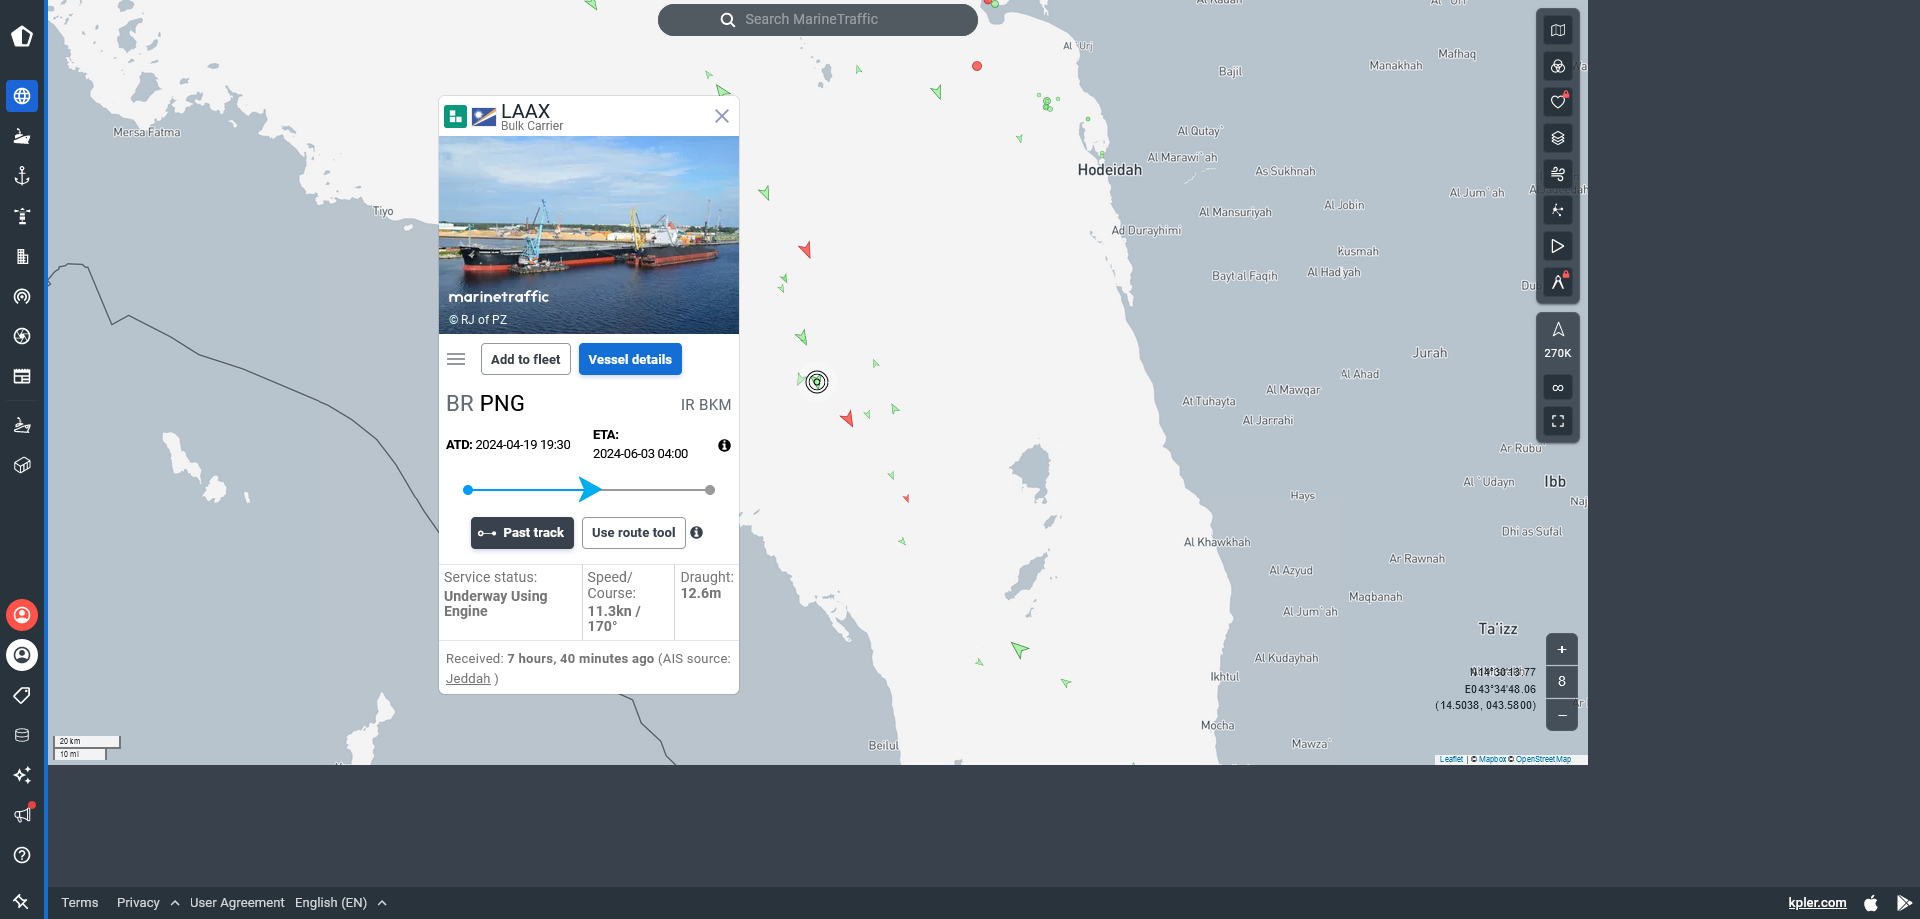Zoom in with the plus button

click(x=1562, y=650)
